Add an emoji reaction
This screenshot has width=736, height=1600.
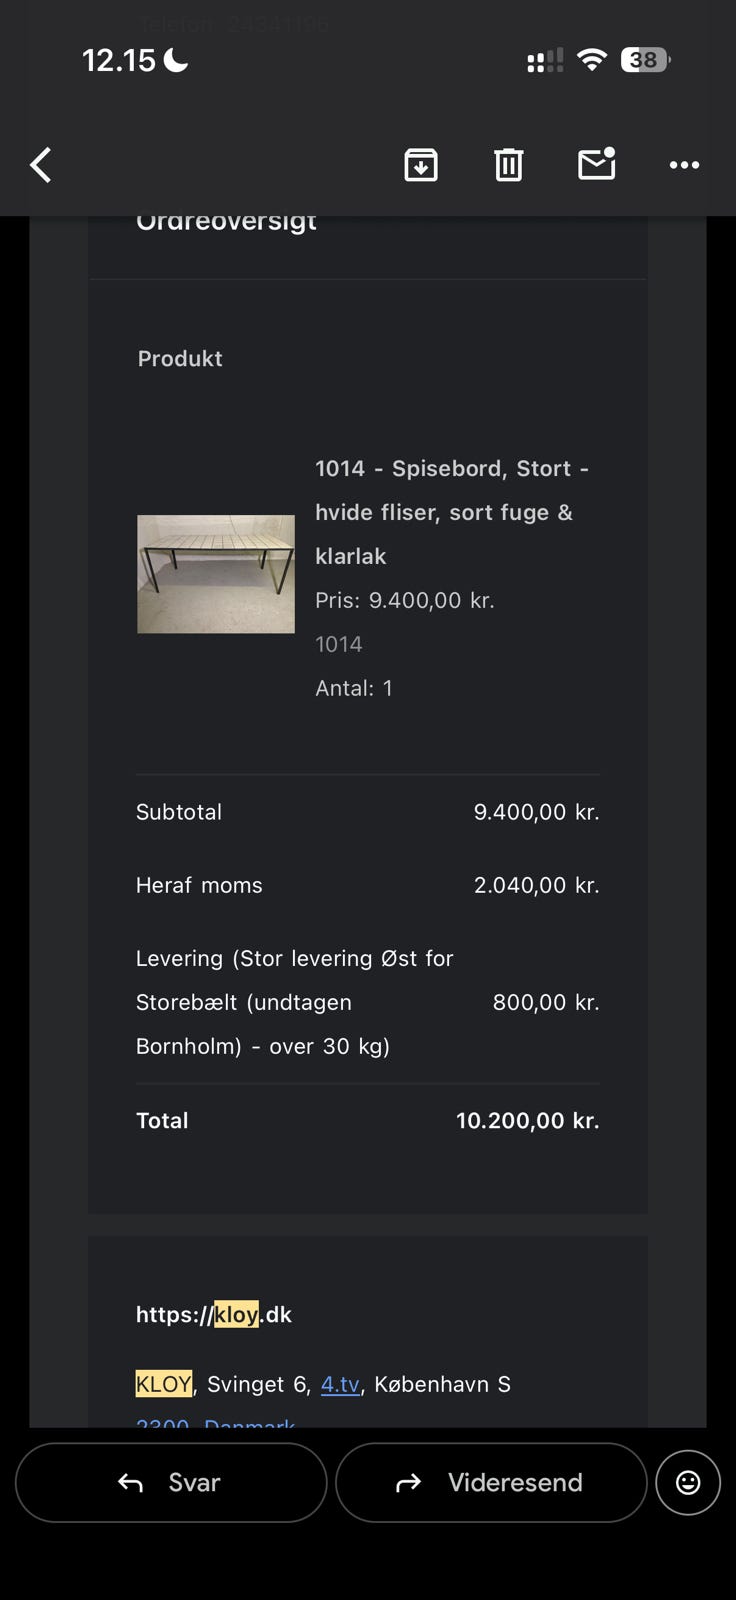[x=688, y=1482]
